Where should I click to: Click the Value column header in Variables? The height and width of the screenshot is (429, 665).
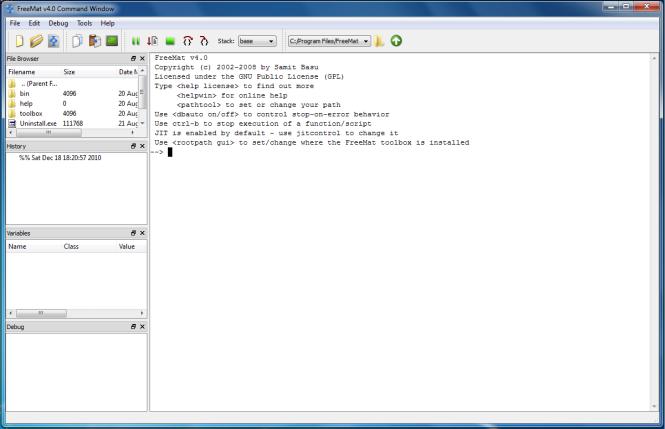(x=131, y=247)
